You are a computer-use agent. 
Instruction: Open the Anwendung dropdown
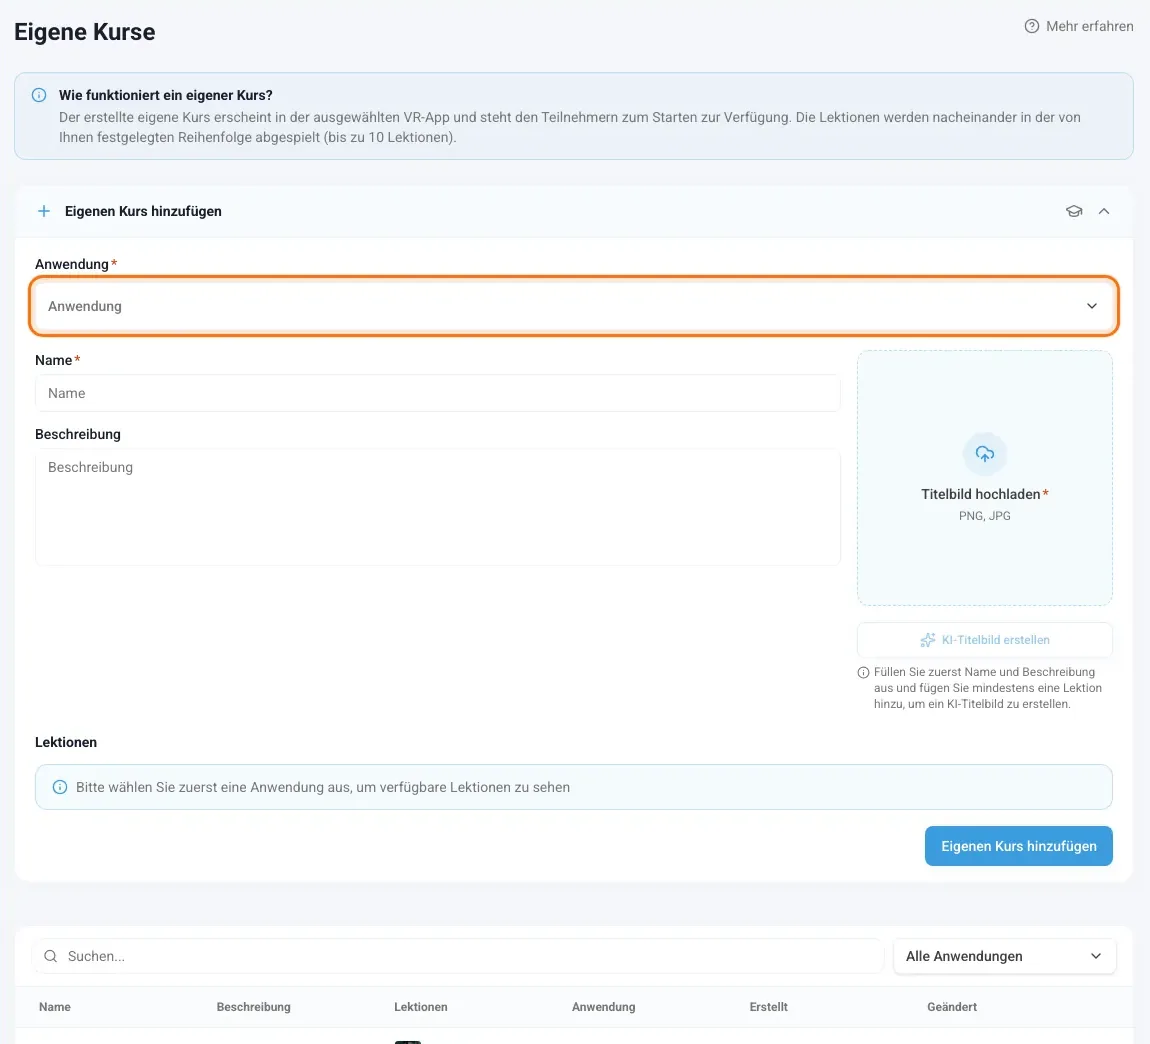574,306
